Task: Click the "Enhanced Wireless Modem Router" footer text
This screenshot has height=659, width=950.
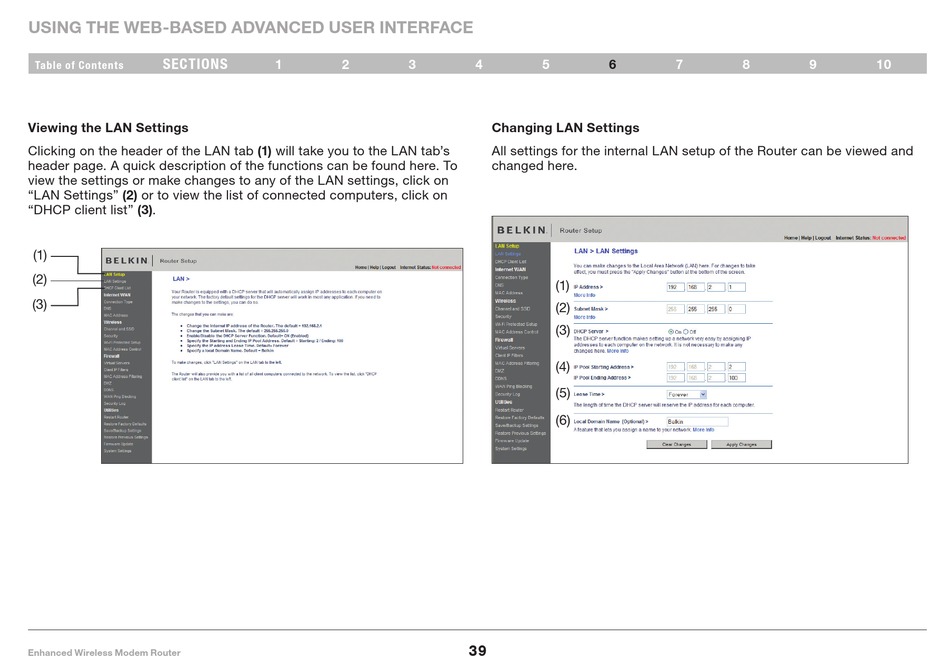Action: pos(104,652)
